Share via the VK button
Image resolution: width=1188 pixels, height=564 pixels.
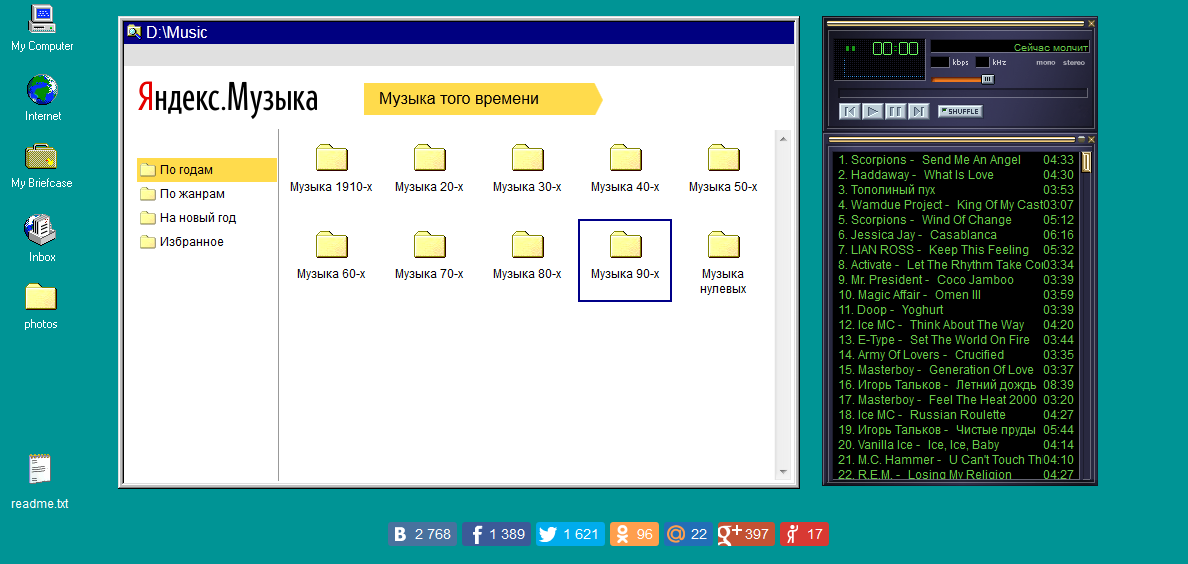422,534
